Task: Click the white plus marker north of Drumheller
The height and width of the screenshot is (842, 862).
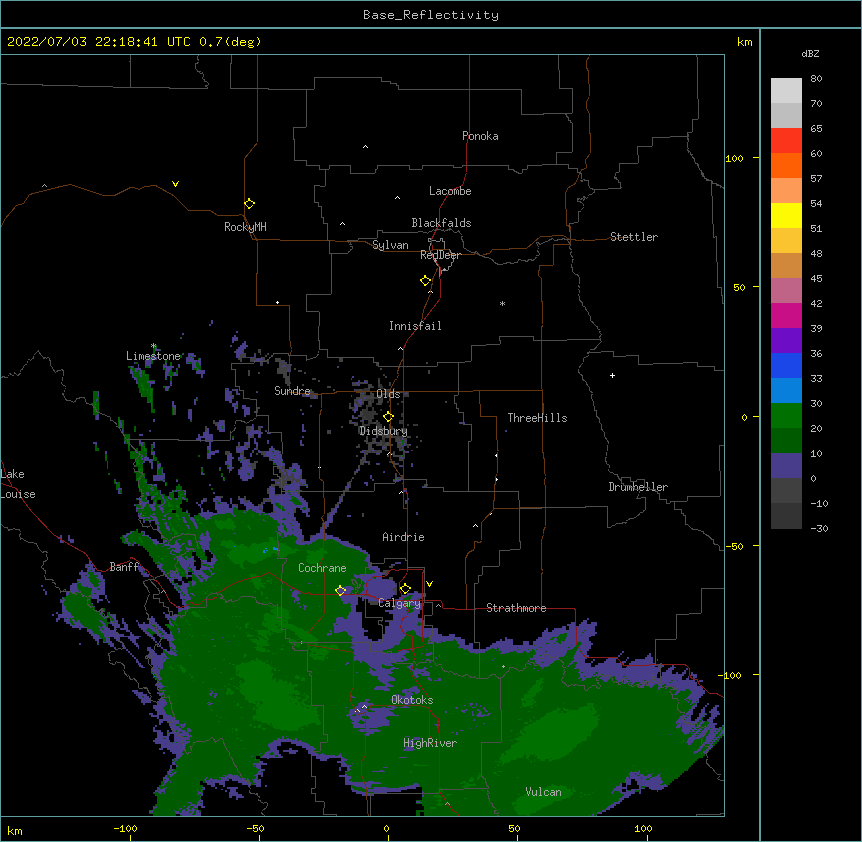Action: (x=612, y=375)
